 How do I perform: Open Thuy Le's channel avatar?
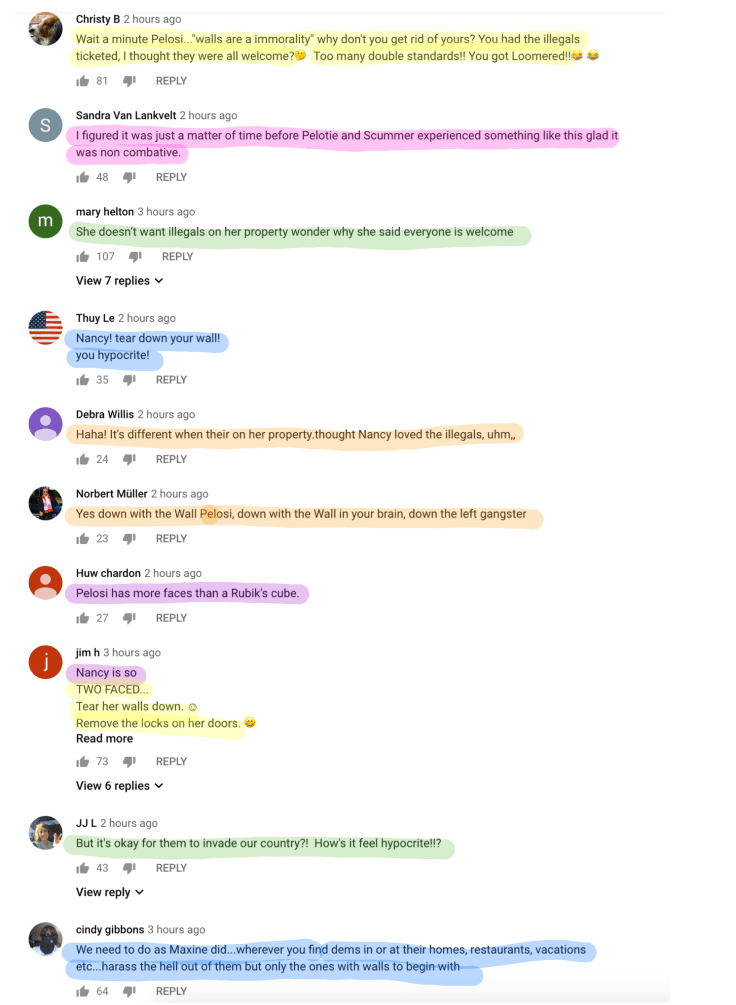tap(45, 327)
